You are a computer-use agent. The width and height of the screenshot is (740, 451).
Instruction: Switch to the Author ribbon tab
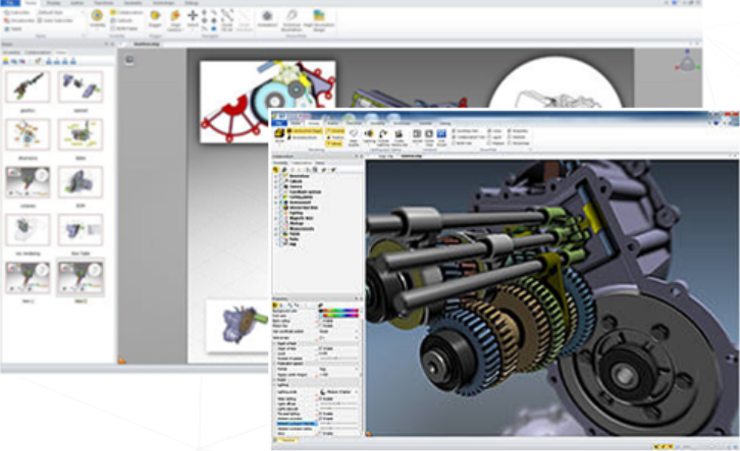click(x=76, y=3)
